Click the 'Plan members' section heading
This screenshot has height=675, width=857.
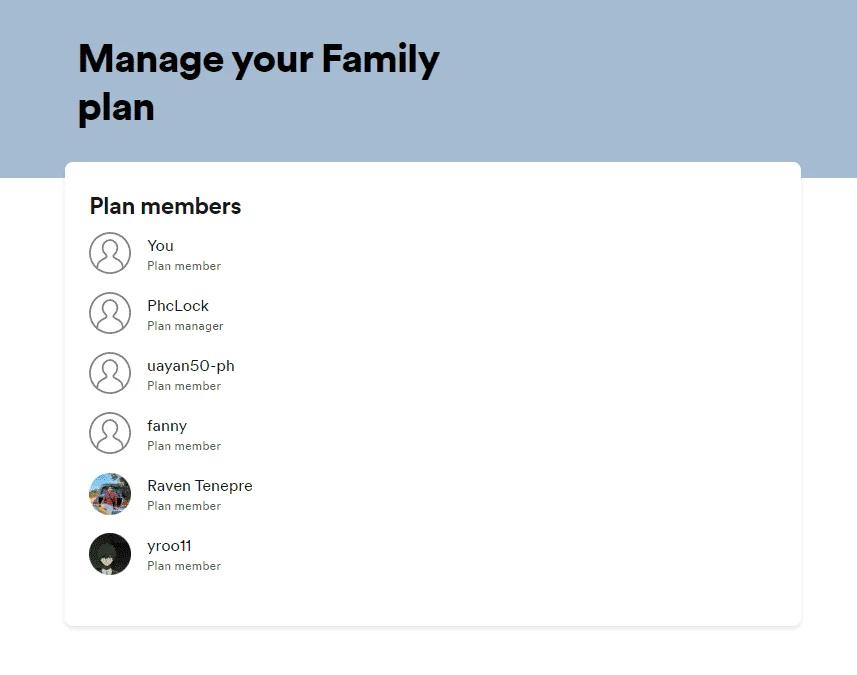click(x=165, y=207)
